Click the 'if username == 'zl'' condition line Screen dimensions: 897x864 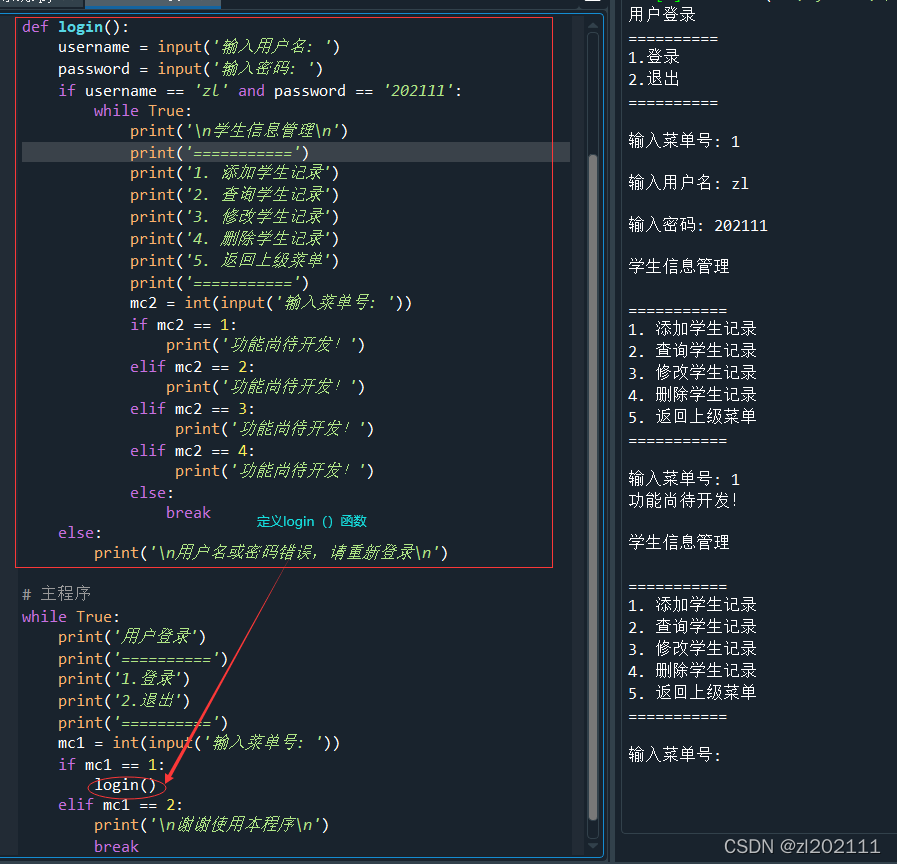(x=260, y=90)
